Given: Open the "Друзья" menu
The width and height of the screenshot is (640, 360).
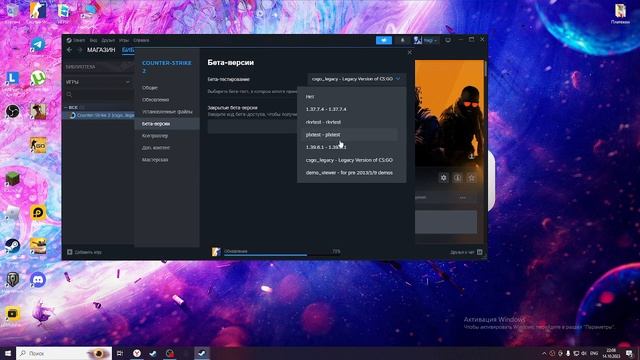Looking at the screenshot, I should tap(108, 40).
